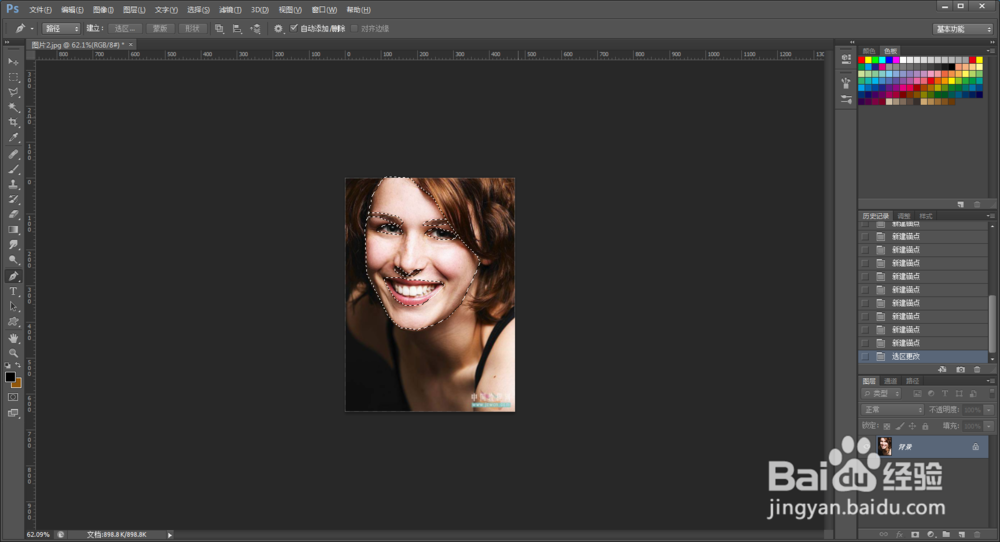This screenshot has width=1000, height=542.
Task: Open status bar info arrow menu
Action: [170, 535]
